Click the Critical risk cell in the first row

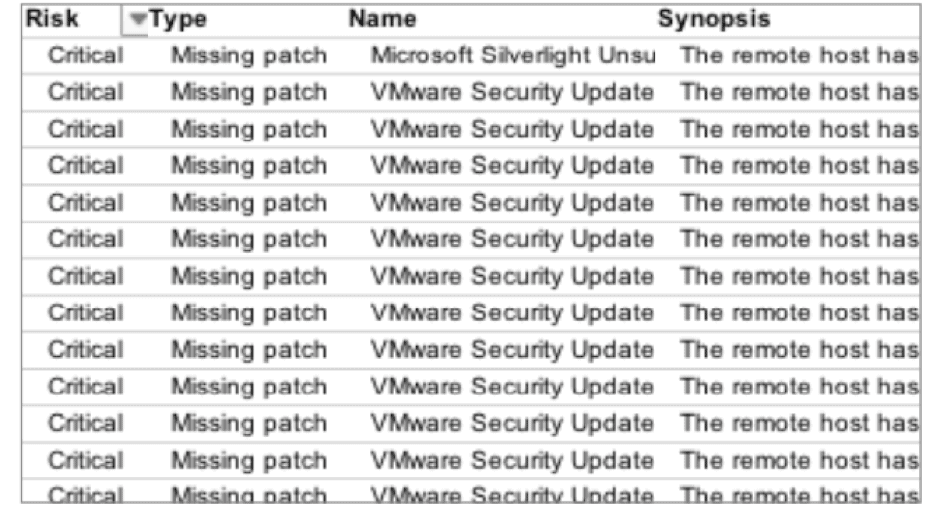(86, 56)
